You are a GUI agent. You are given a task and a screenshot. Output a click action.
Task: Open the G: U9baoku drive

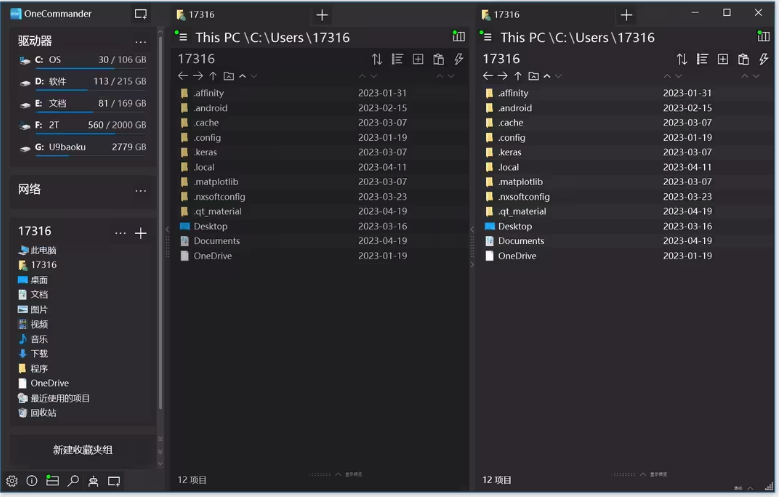(83, 147)
